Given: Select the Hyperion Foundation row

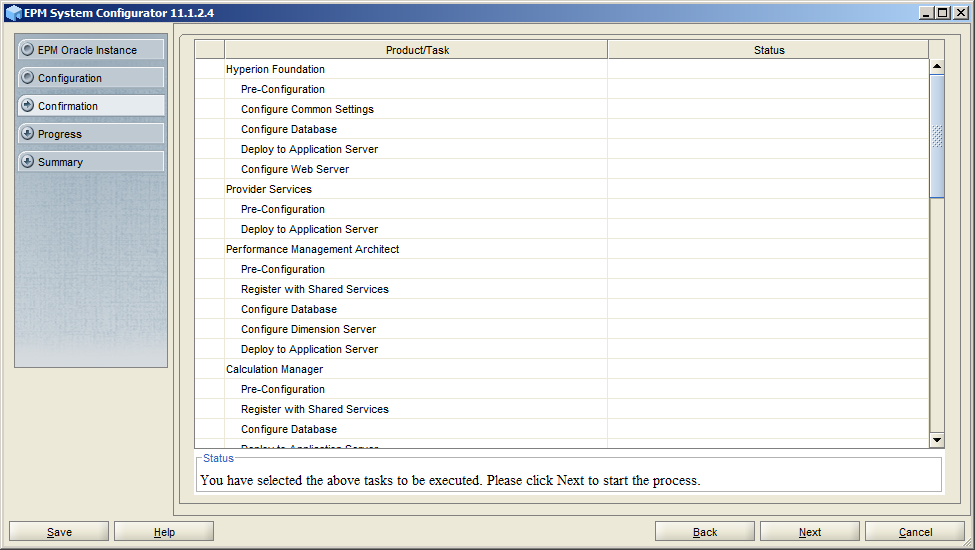Looking at the screenshot, I should point(562,69).
